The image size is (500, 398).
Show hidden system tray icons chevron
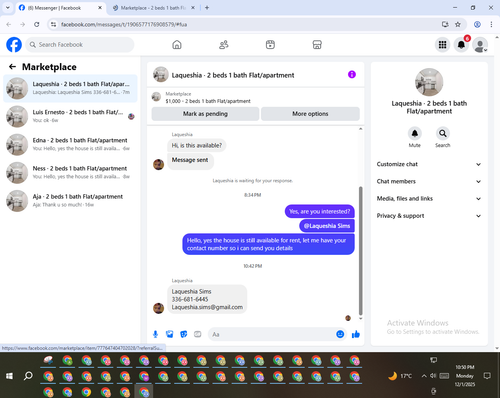pos(424,376)
